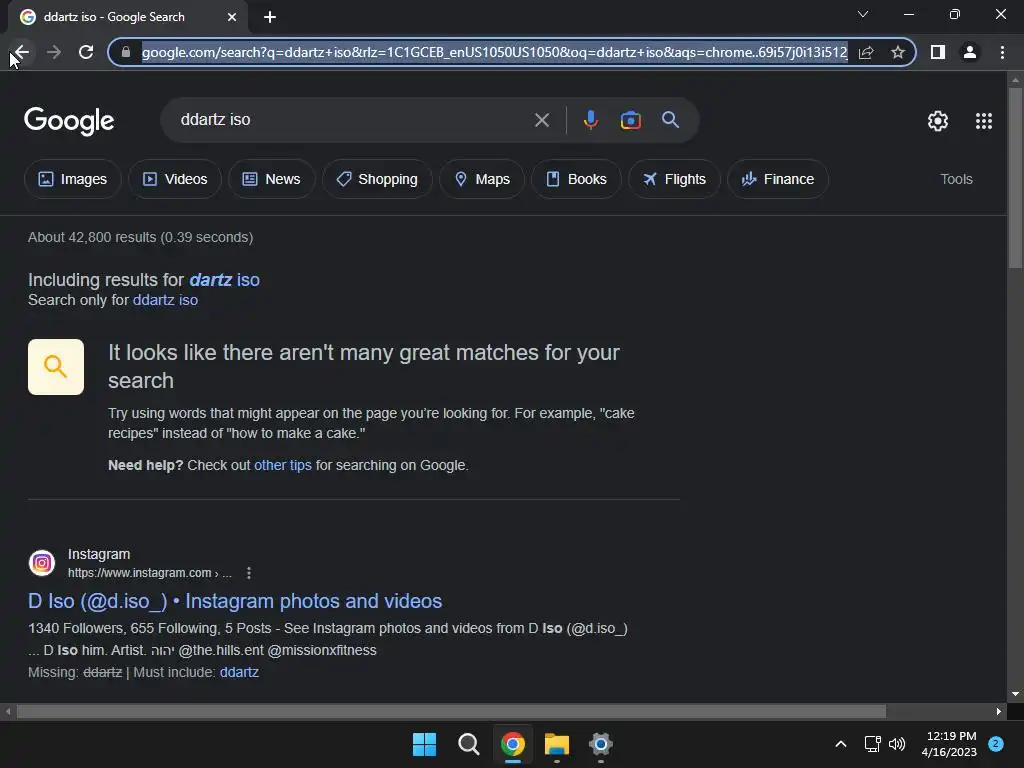1024x768 pixels.
Task: Click the Google logo
Action: pyautogui.click(x=69, y=120)
